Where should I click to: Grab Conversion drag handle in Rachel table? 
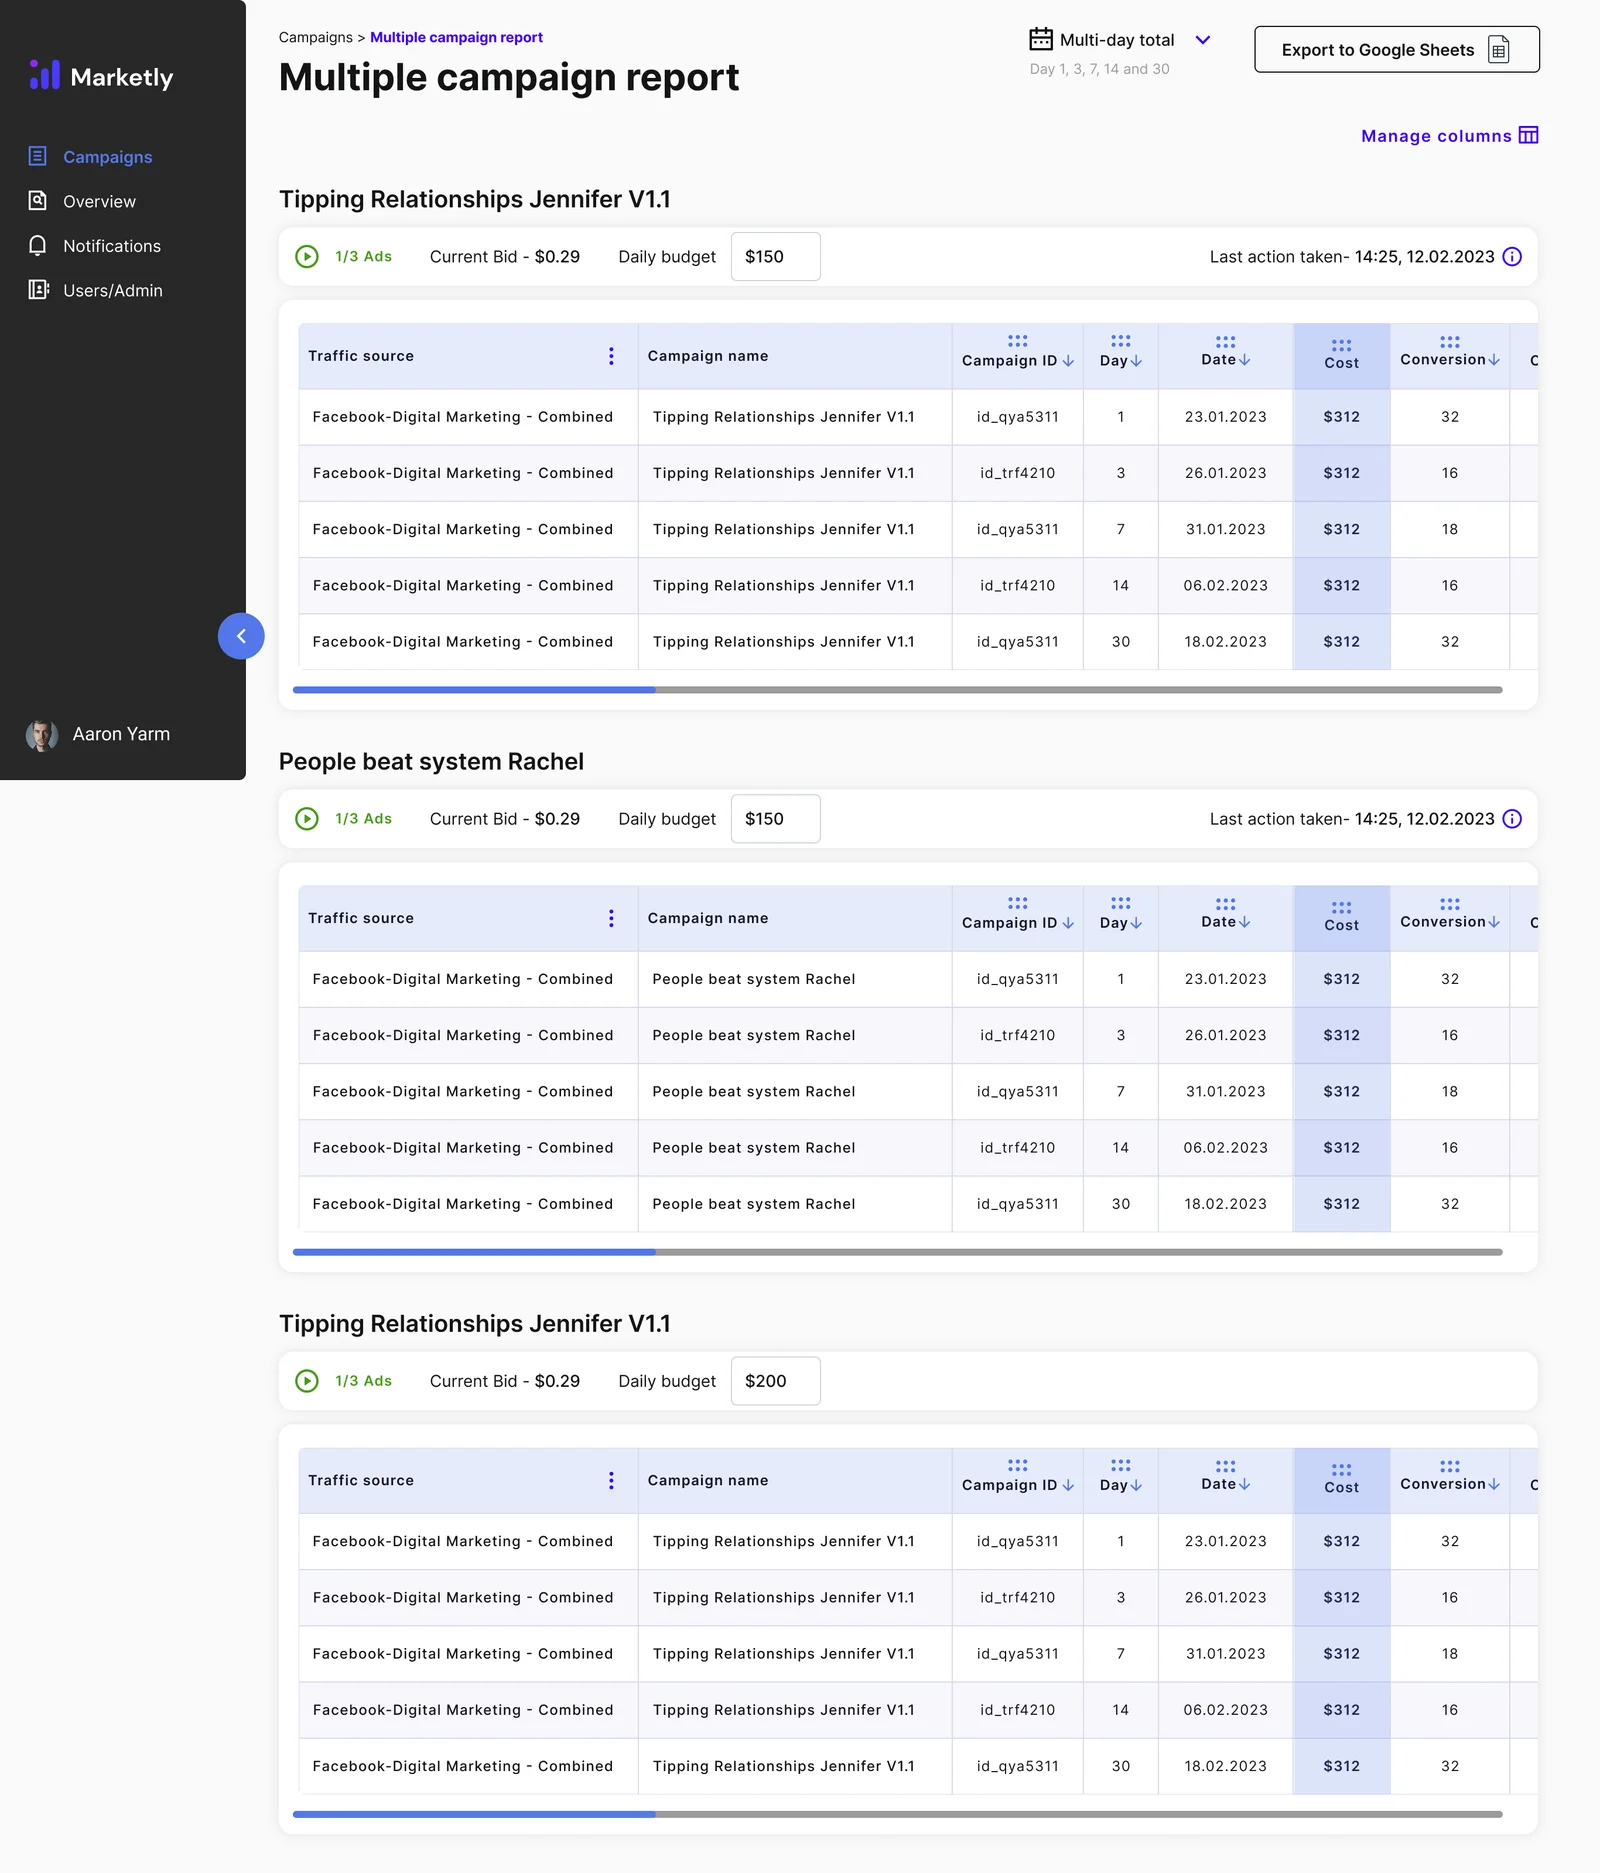[x=1449, y=903]
